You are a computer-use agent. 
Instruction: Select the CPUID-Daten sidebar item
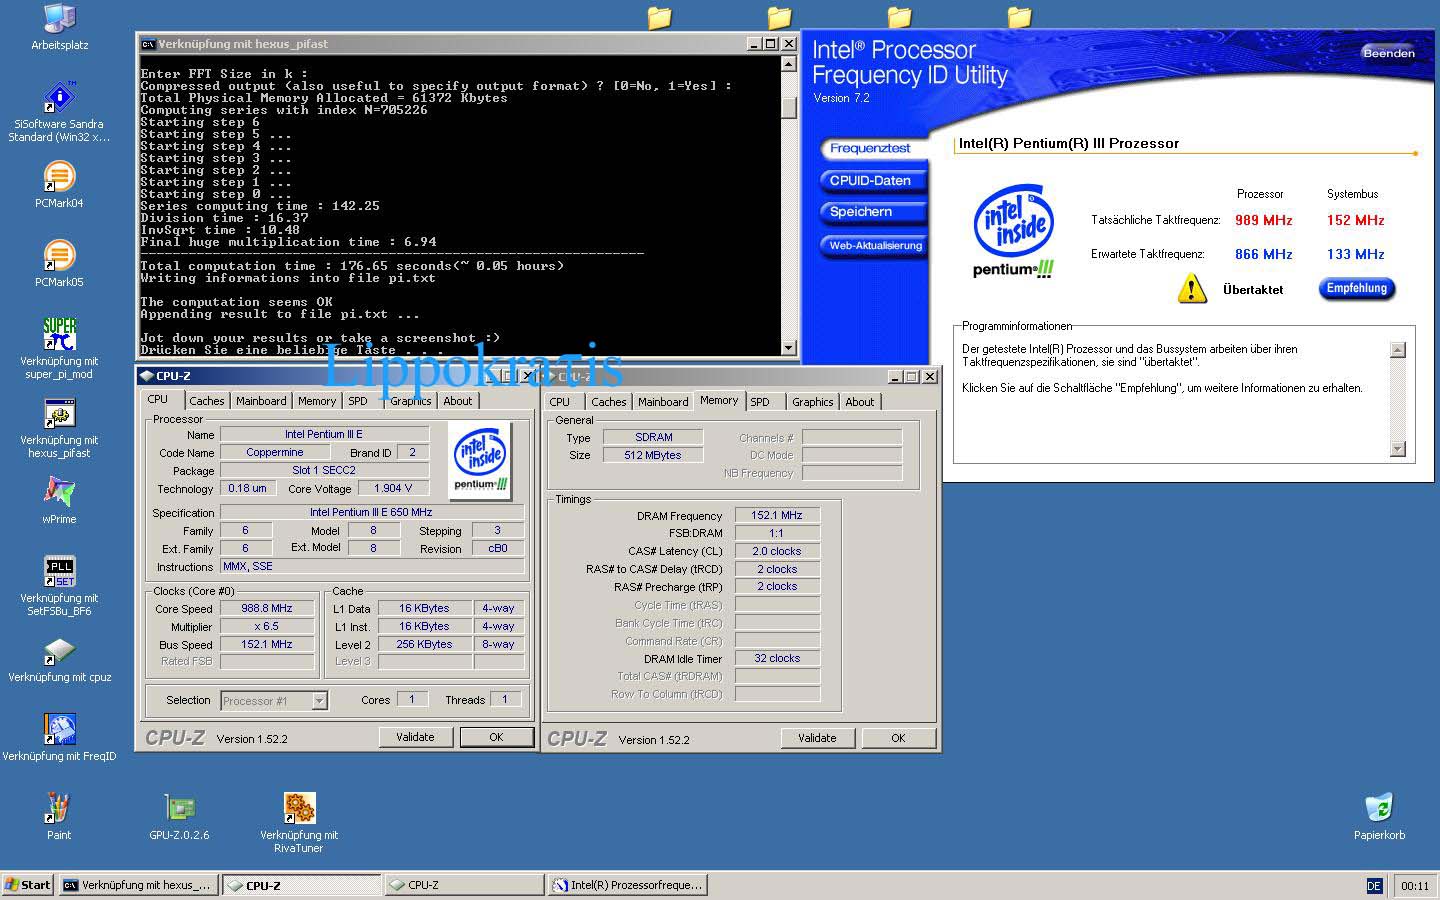tap(871, 181)
